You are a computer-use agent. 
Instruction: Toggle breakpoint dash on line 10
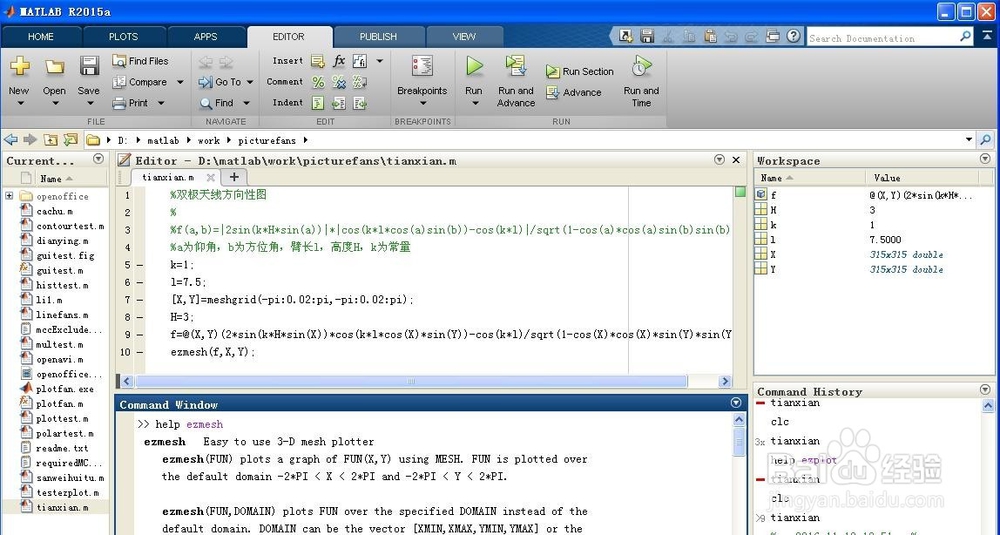click(140, 351)
